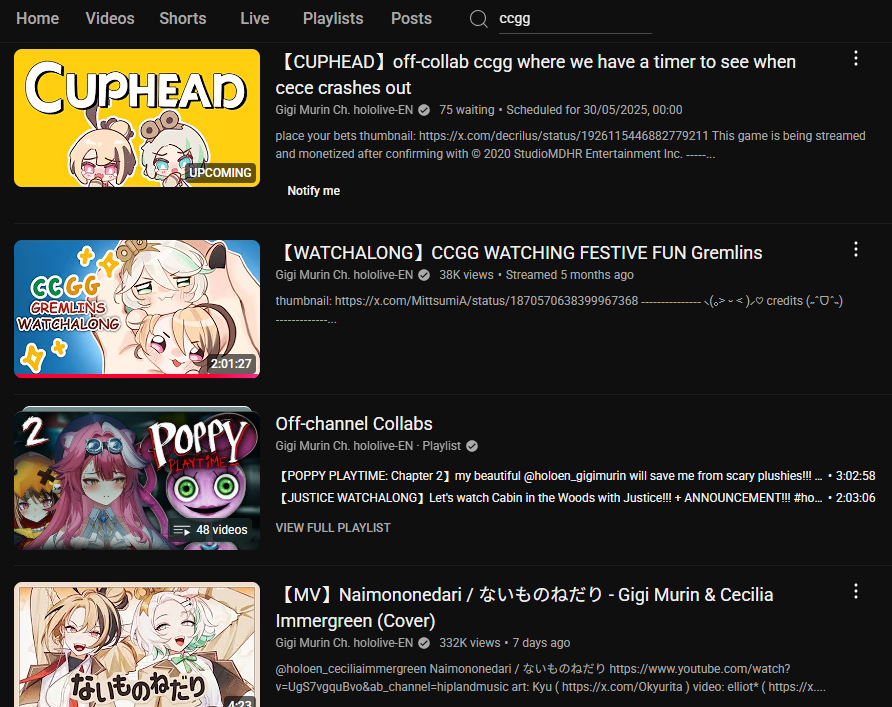Open the CCGG Gremlins Watchalong thumbnail
The height and width of the screenshot is (707, 892).
pos(137,309)
